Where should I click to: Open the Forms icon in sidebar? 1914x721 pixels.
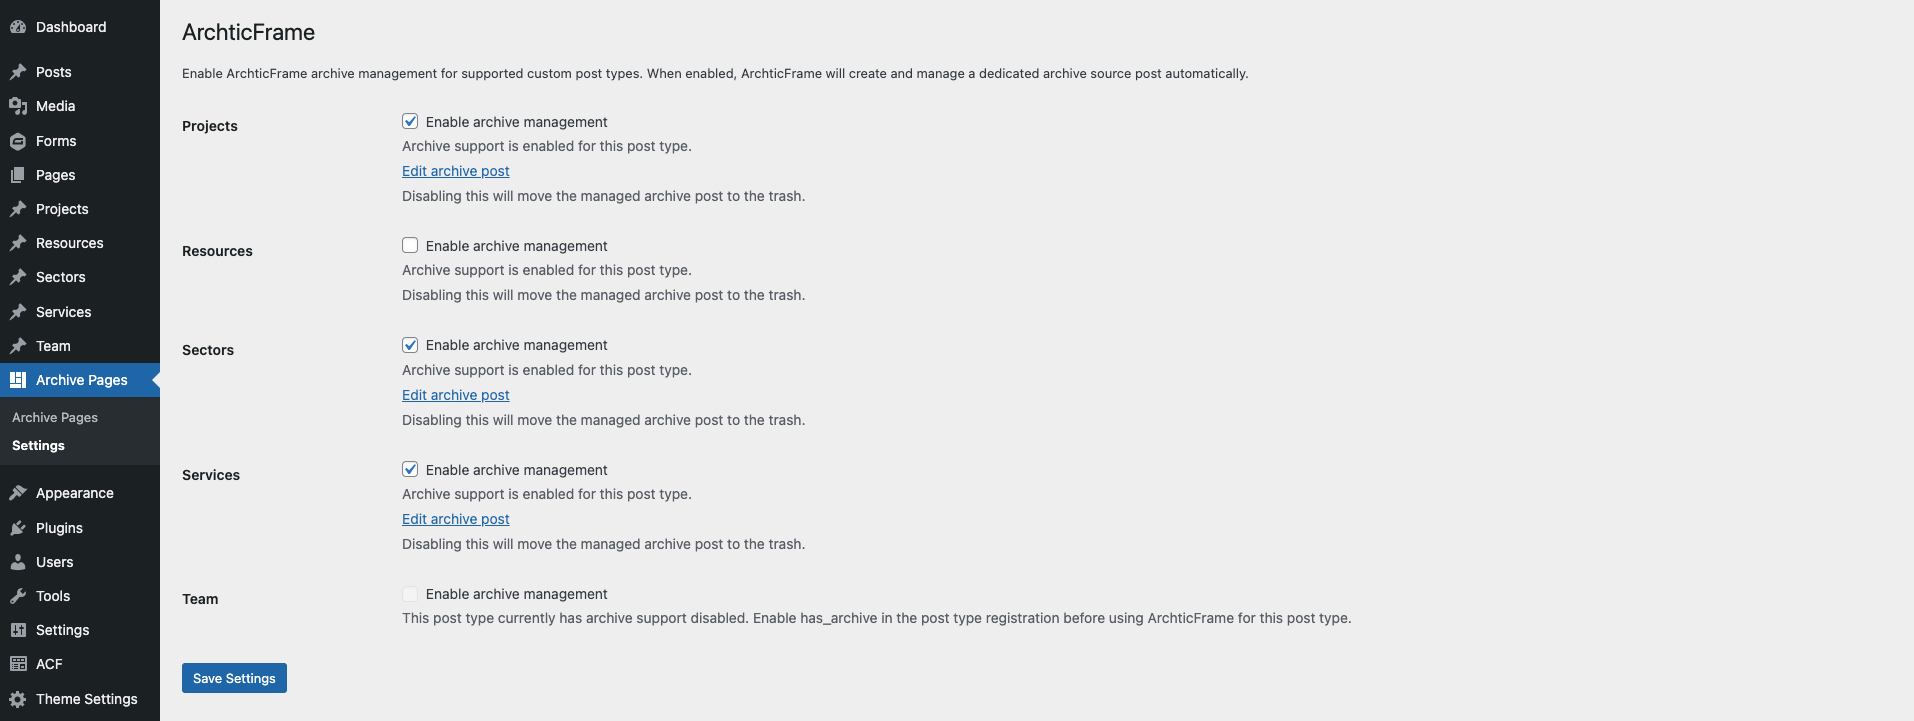pos(18,141)
